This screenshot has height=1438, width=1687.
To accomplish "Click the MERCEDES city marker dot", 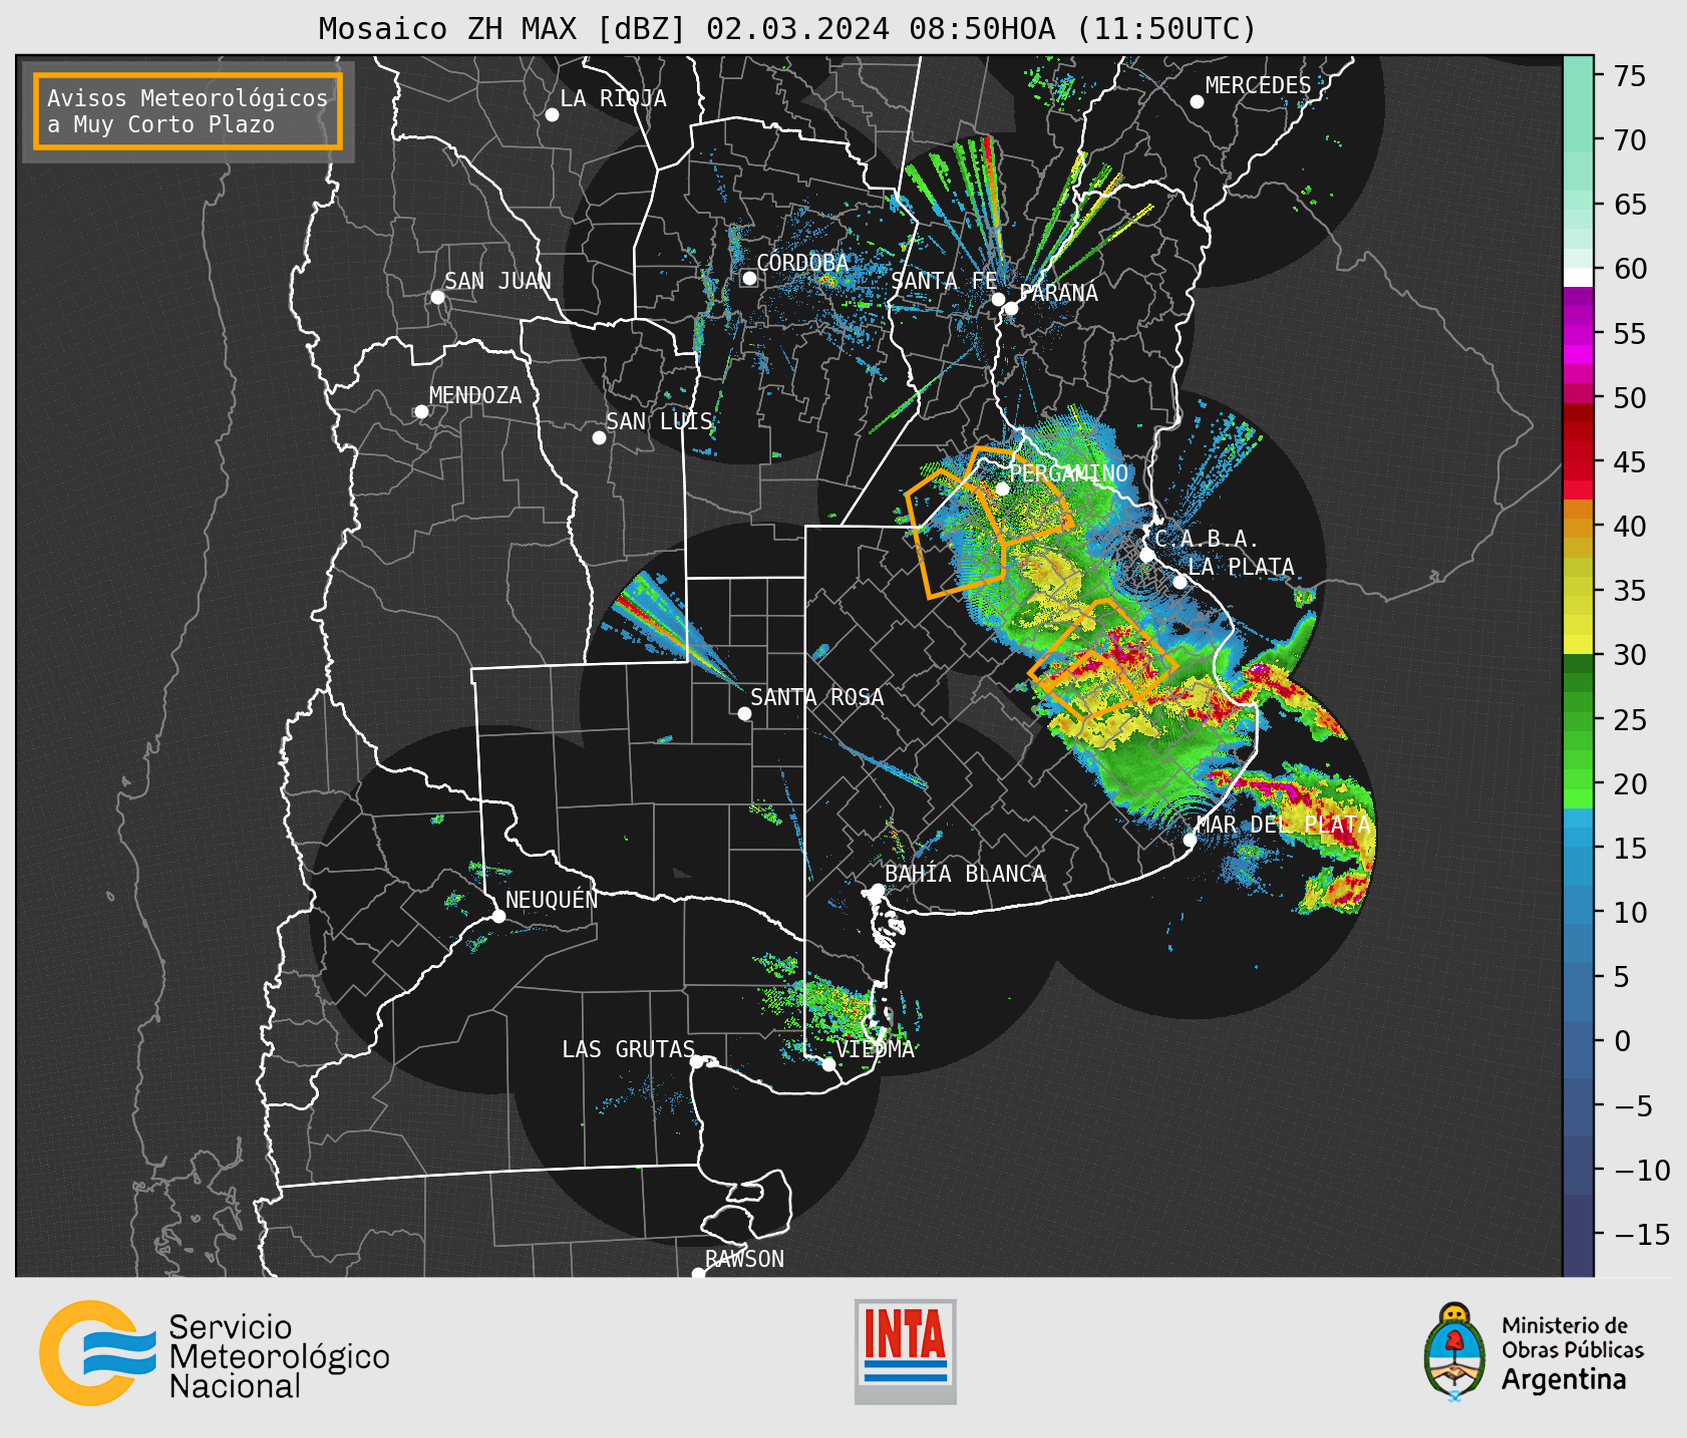I will 1197,102.
